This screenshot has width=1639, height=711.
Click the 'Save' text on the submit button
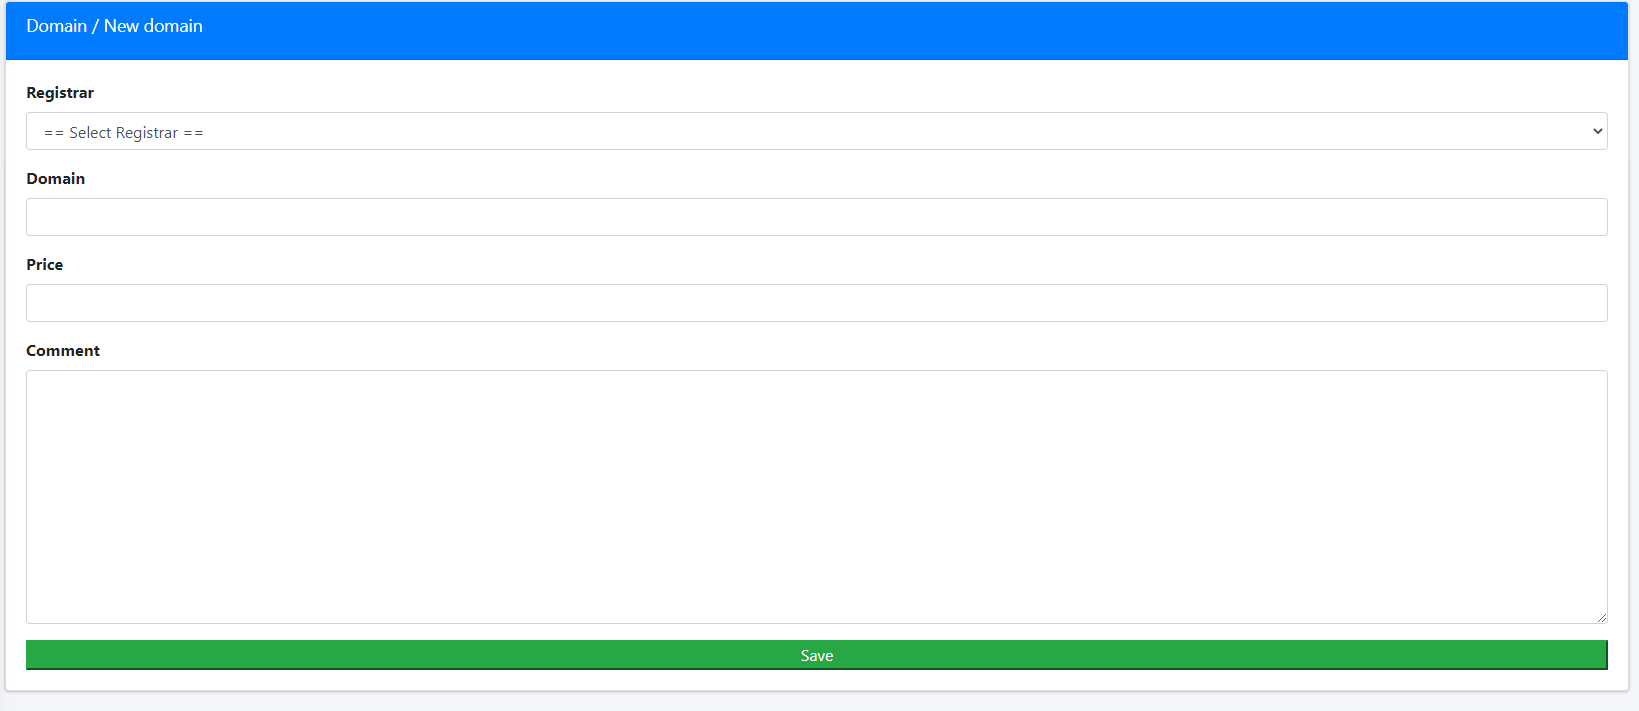point(816,656)
